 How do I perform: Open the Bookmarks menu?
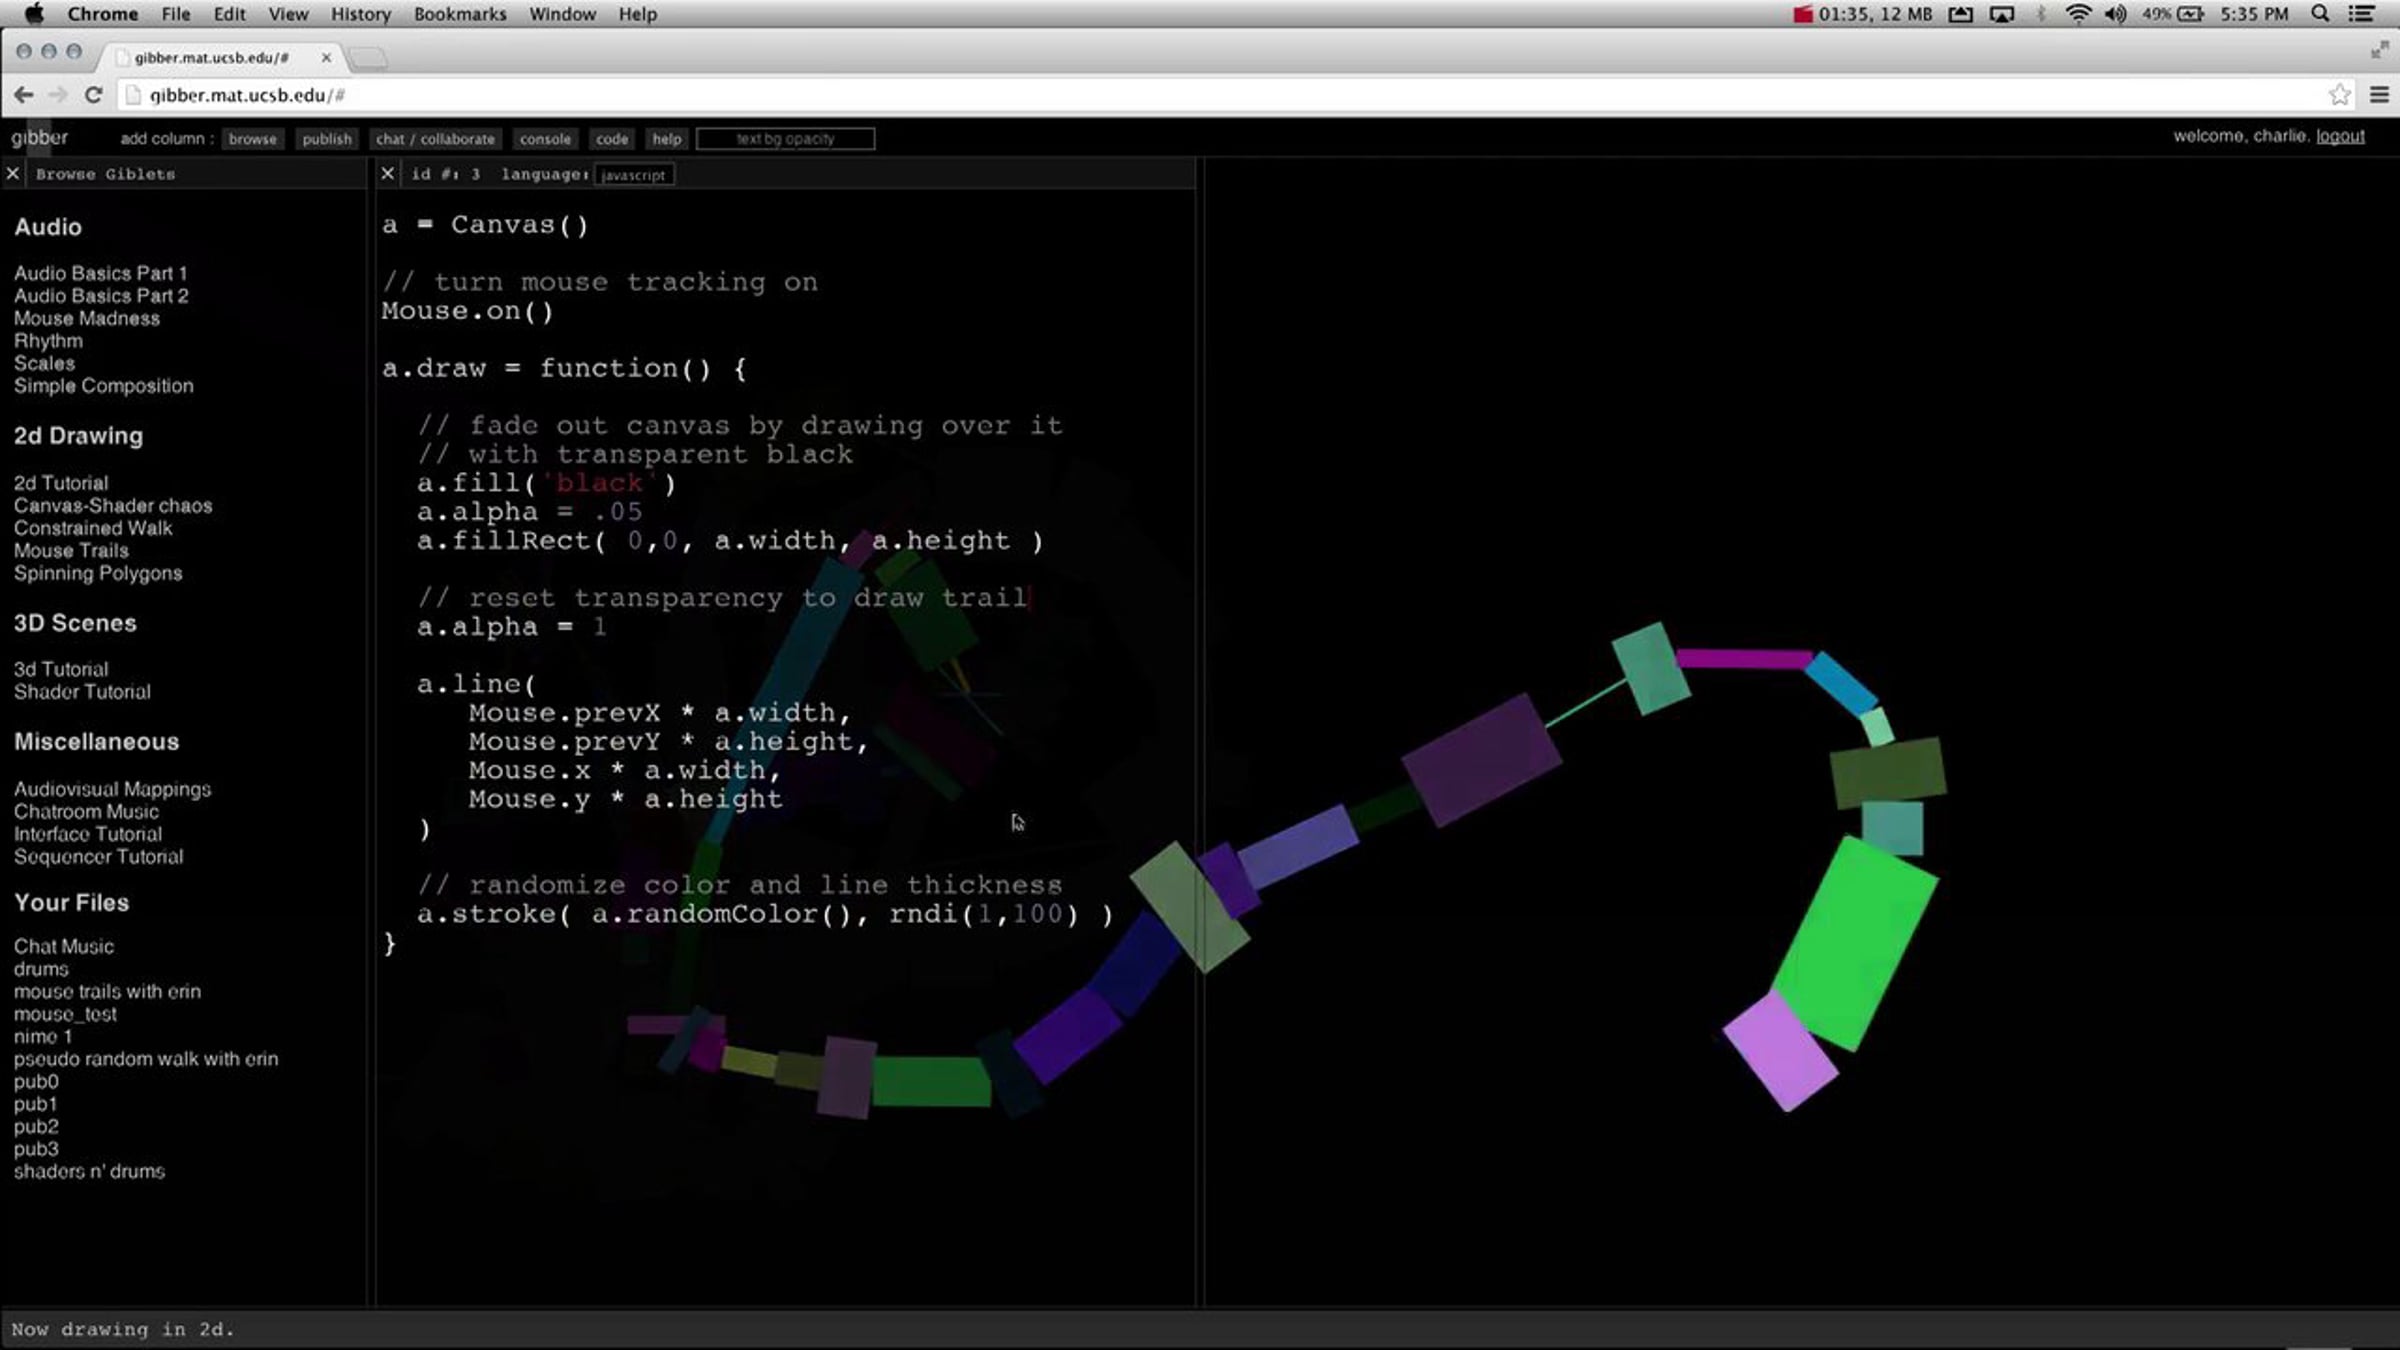(460, 14)
